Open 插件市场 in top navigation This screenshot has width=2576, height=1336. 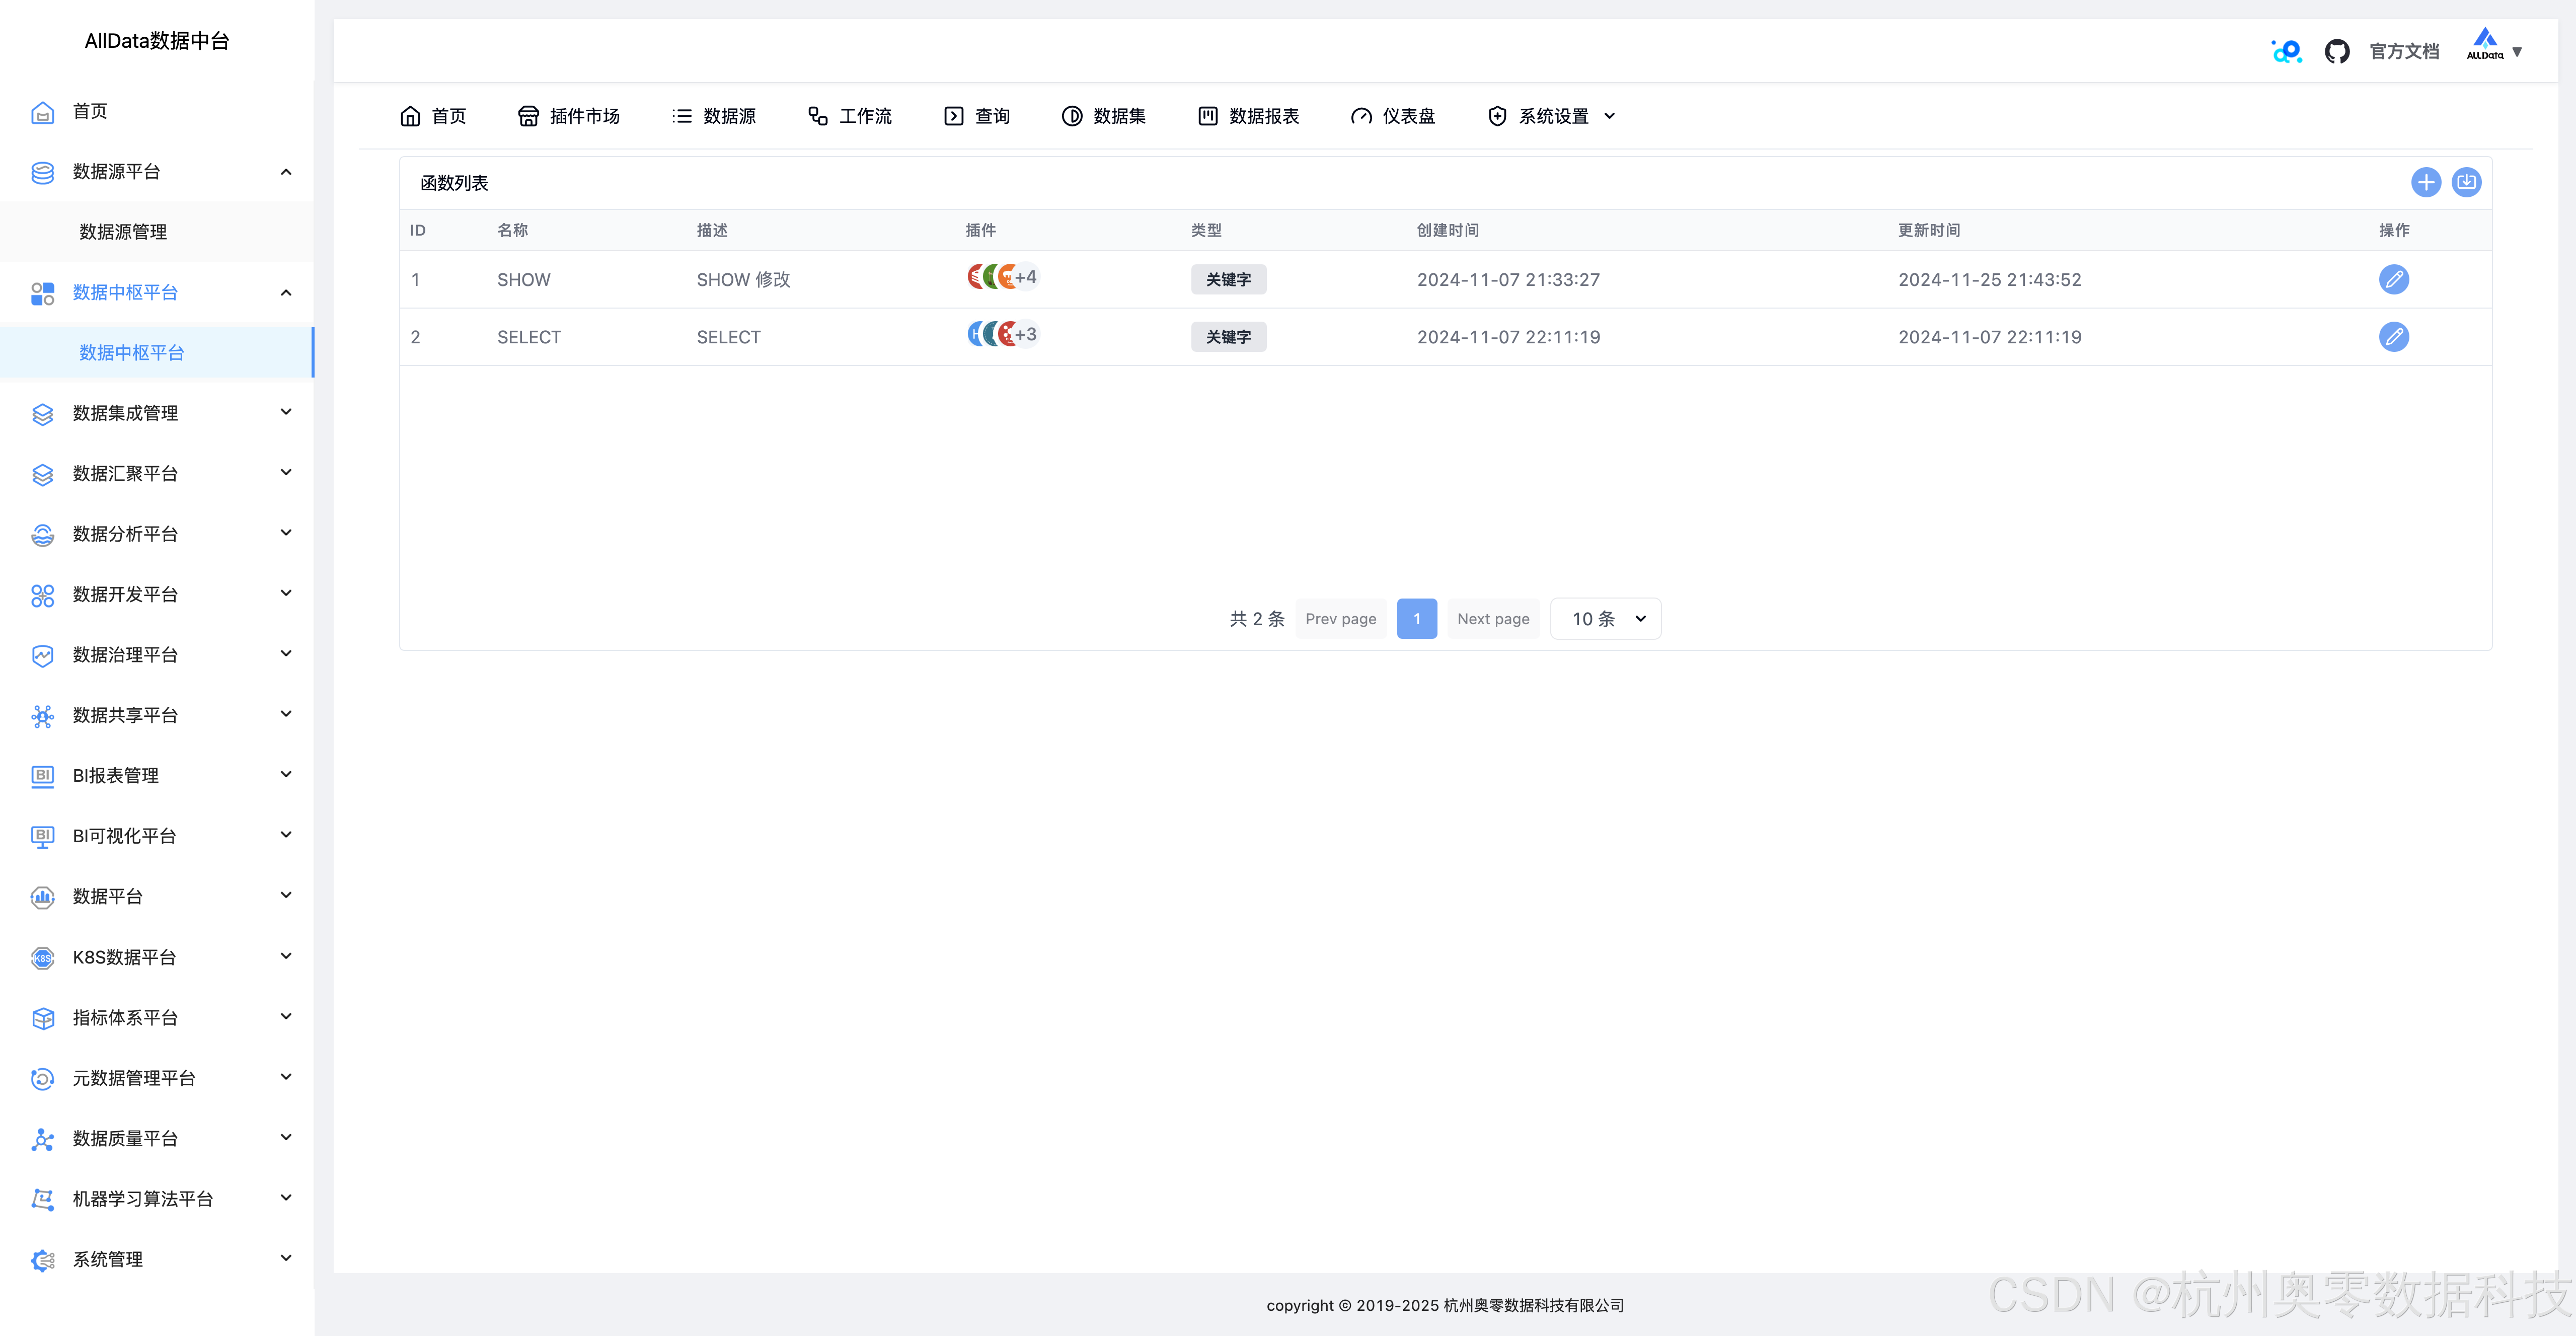tap(569, 116)
